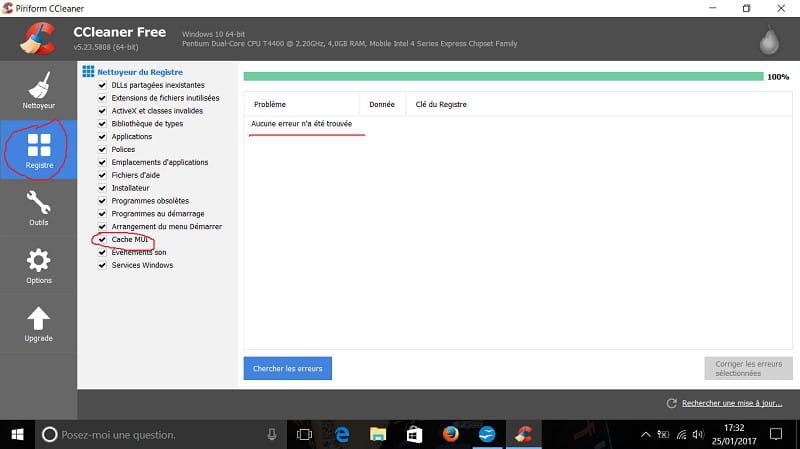The image size is (800, 449).
Task: Open the Windows Store from the taskbar
Action: (x=414, y=435)
